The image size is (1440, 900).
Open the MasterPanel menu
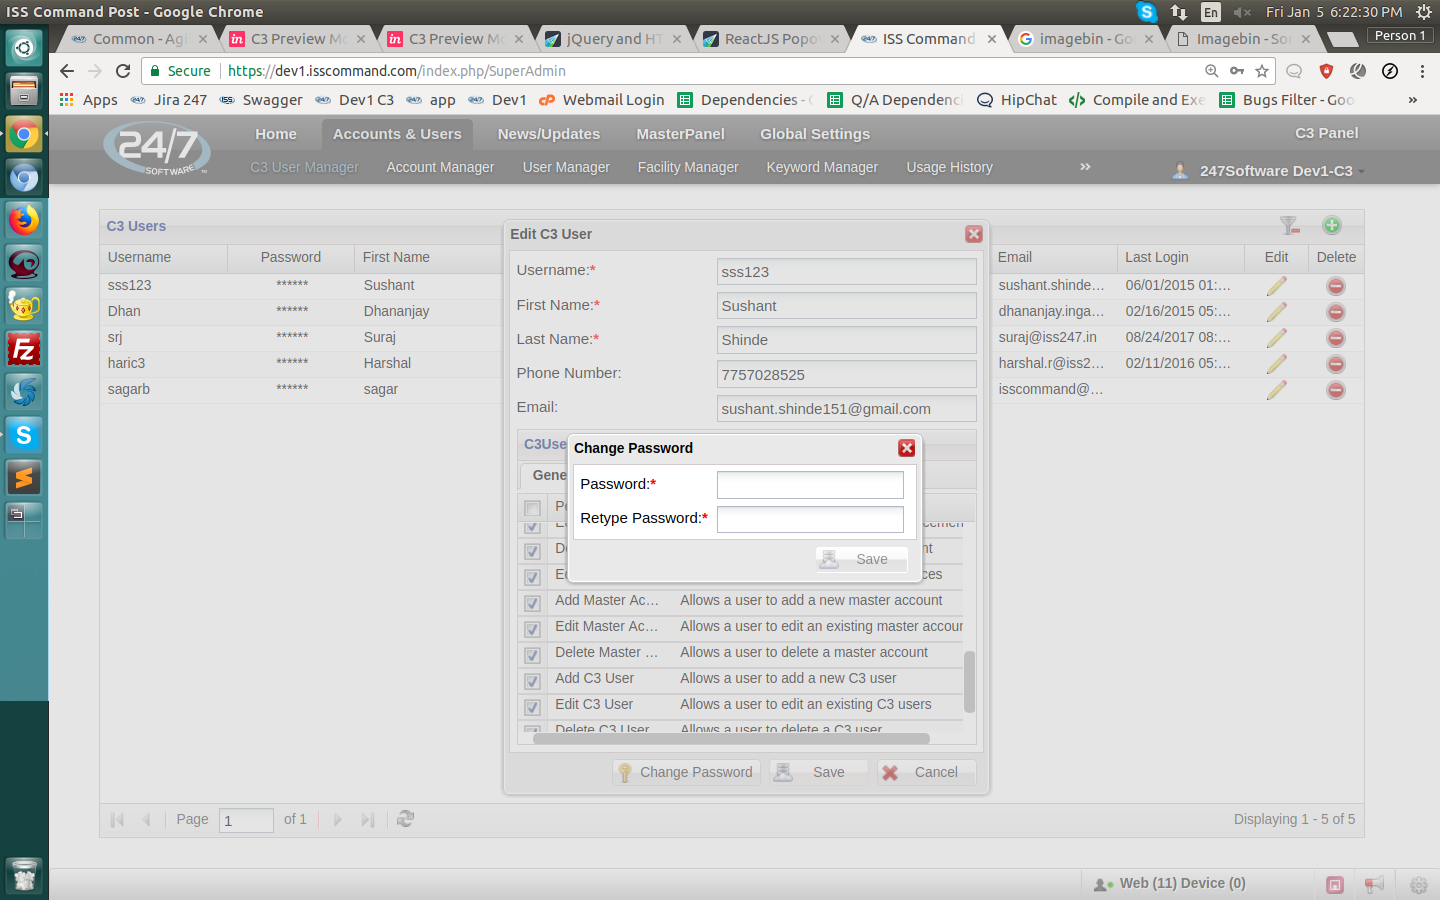click(680, 134)
